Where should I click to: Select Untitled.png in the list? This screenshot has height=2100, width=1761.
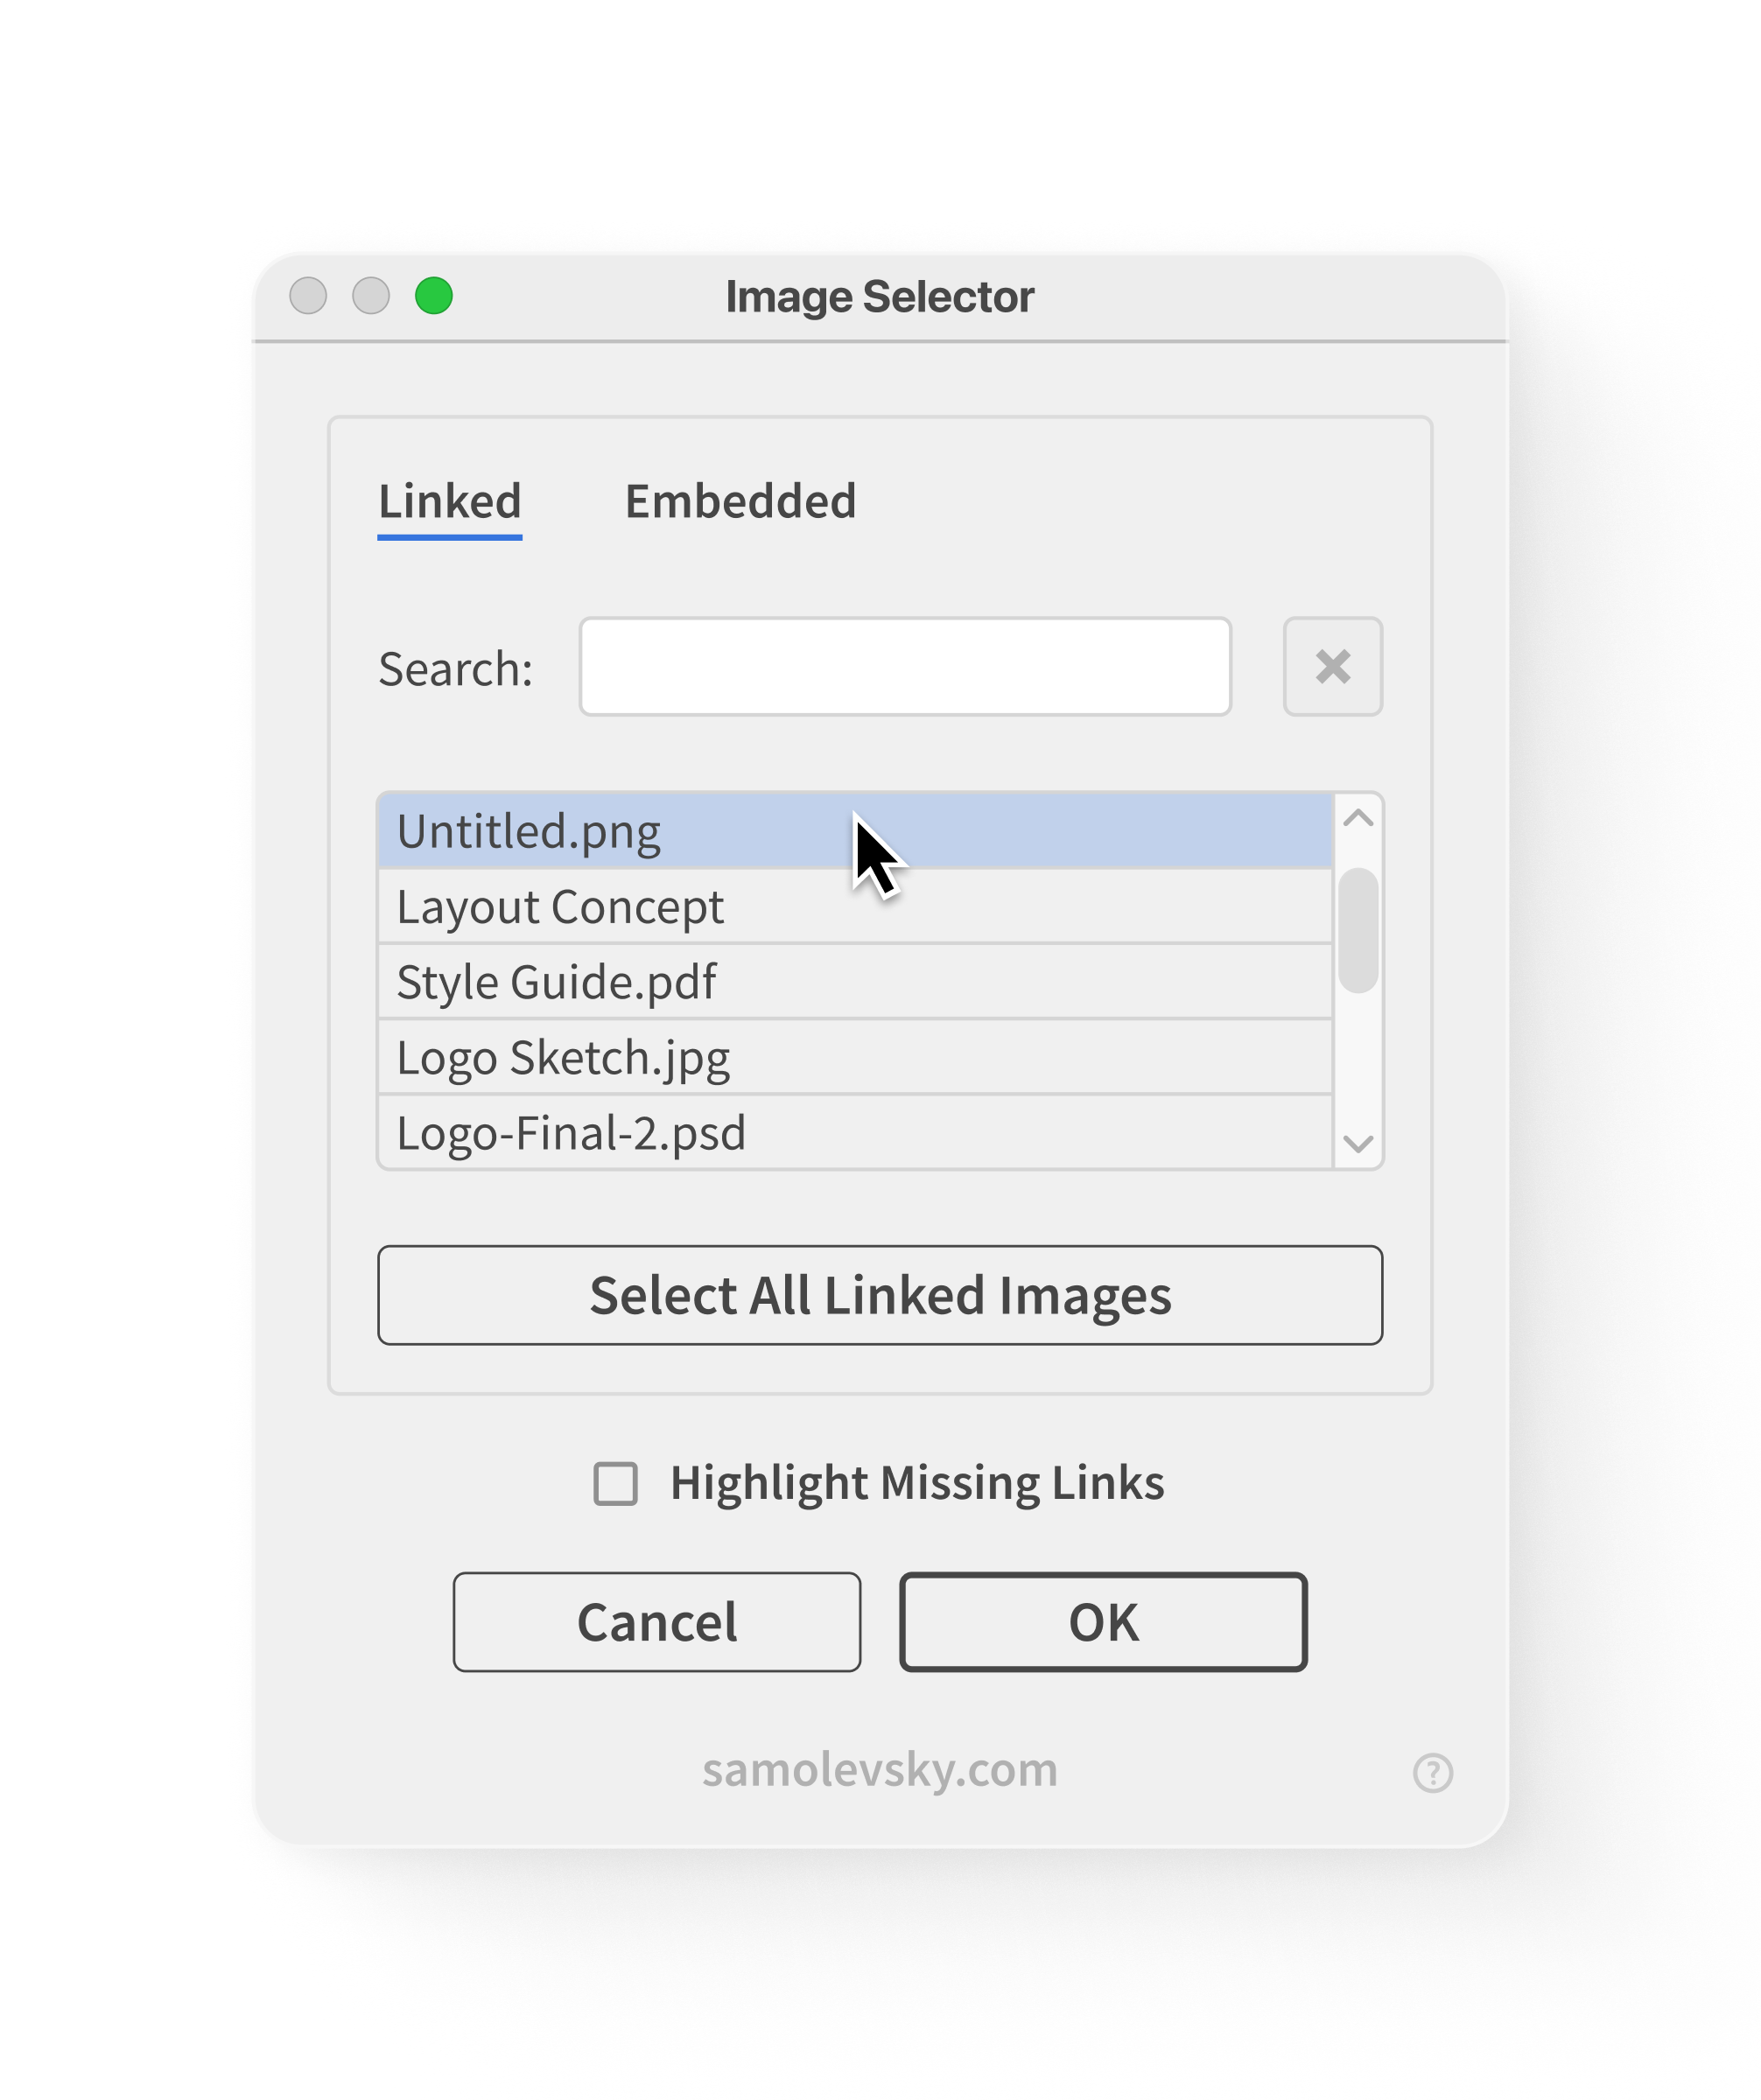click(x=855, y=830)
